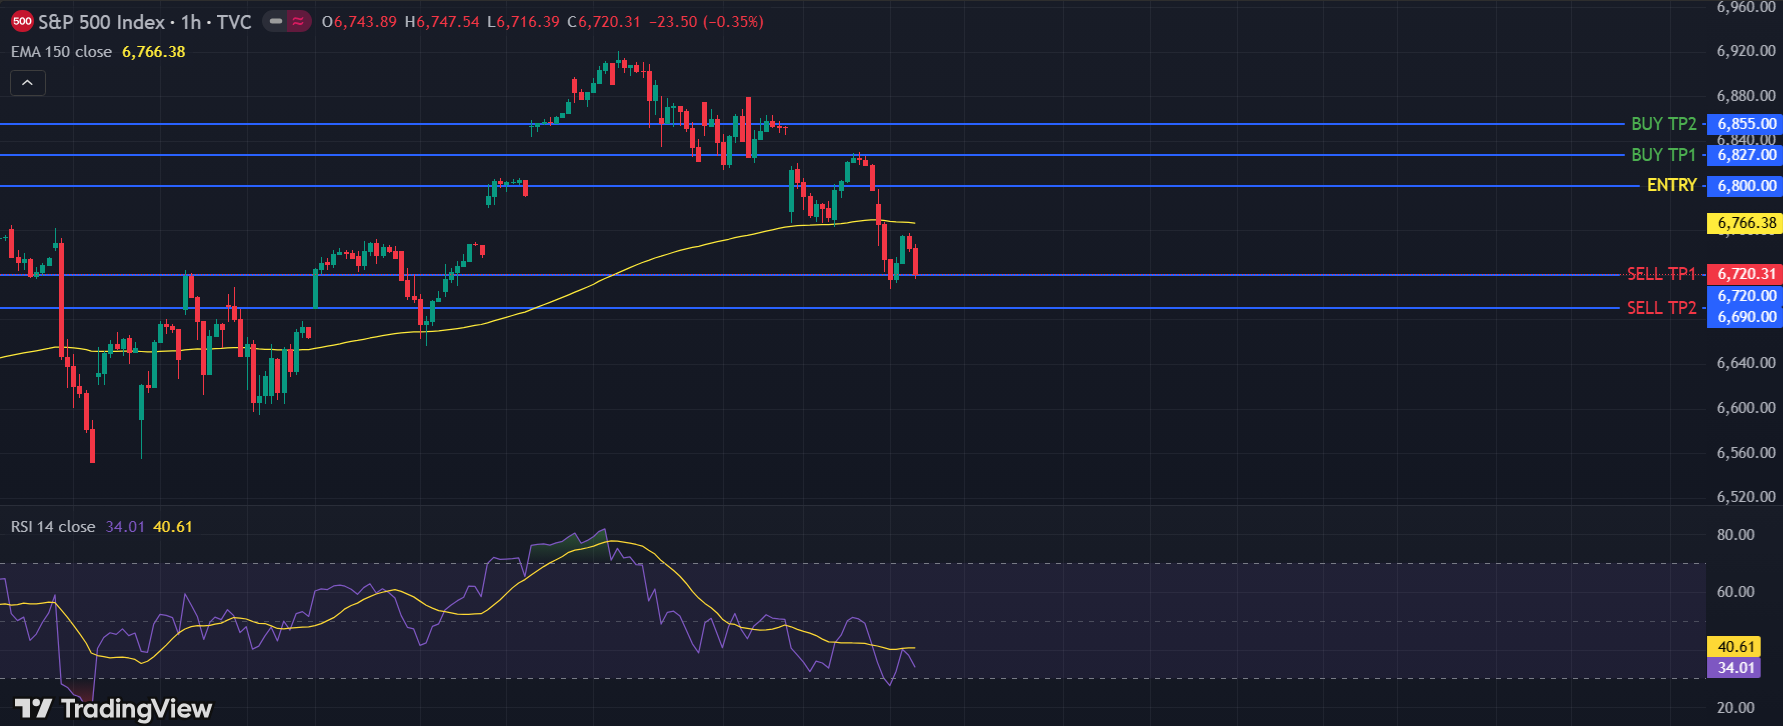The width and height of the screenshot is (1783, 726).
Task: Click the BUY TP2 line label
Action: click(x=1663, y=124)
